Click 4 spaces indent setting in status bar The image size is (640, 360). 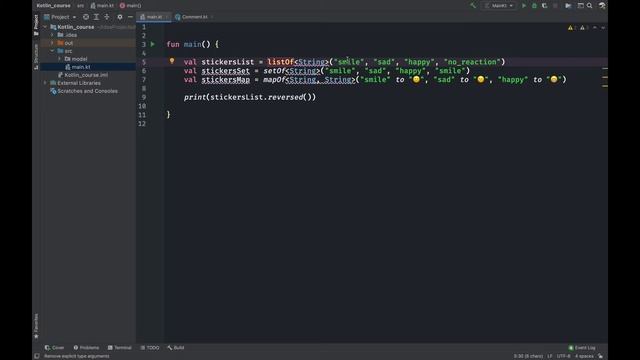584,356
